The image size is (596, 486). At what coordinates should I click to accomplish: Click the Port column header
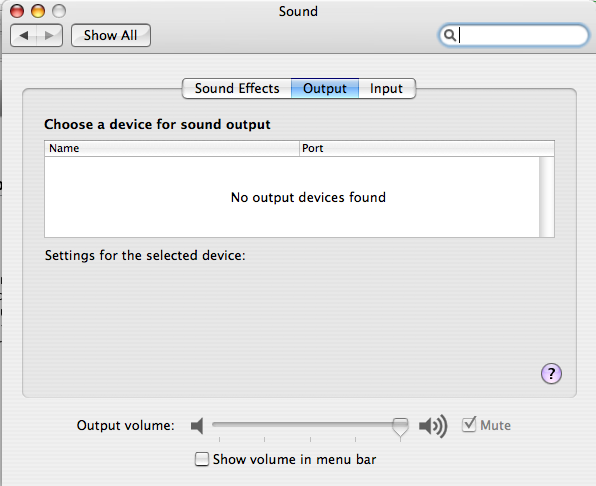click(427, 148)
